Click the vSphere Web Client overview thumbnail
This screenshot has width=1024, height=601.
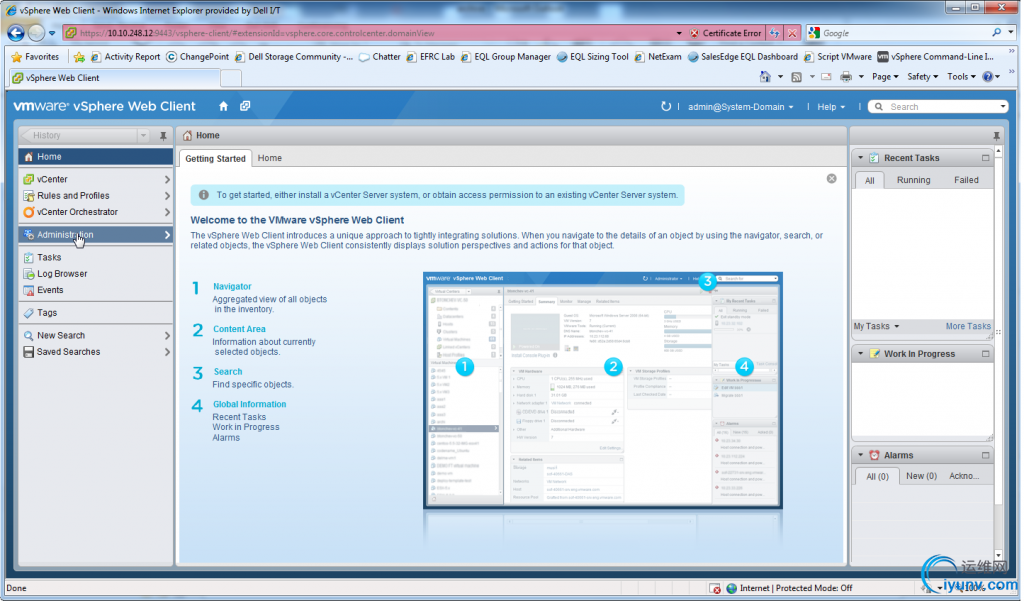602,390
